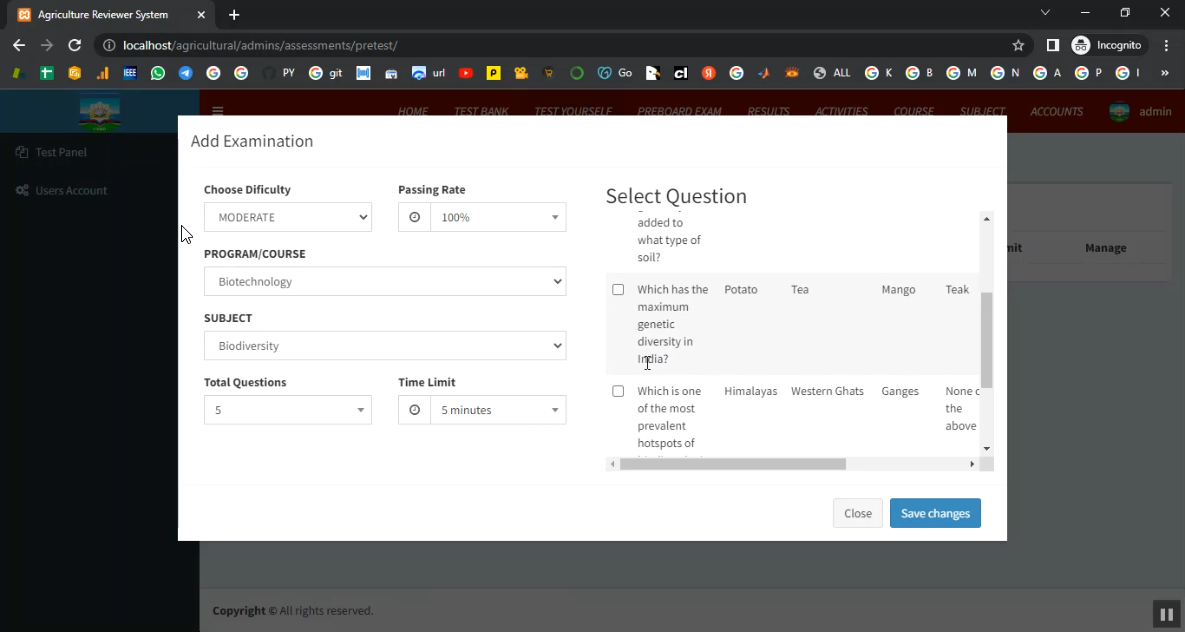This screenshot has height=632, width=1185.
Task: Bookmark this page with star icon
Action: pyautogui.click(x=1018, y=45)
